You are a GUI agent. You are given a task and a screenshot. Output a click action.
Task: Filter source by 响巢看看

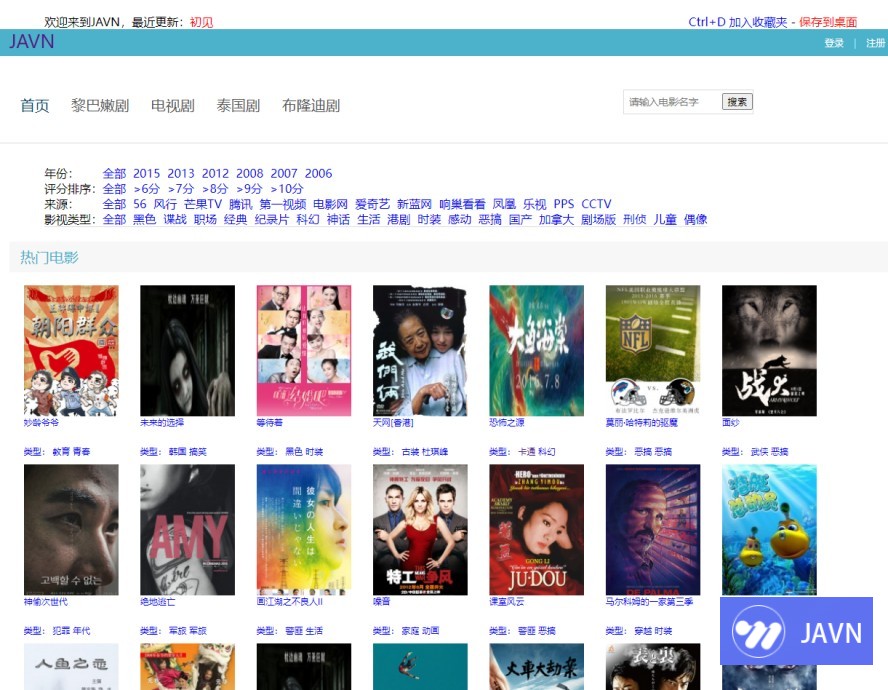coord(462,204)
